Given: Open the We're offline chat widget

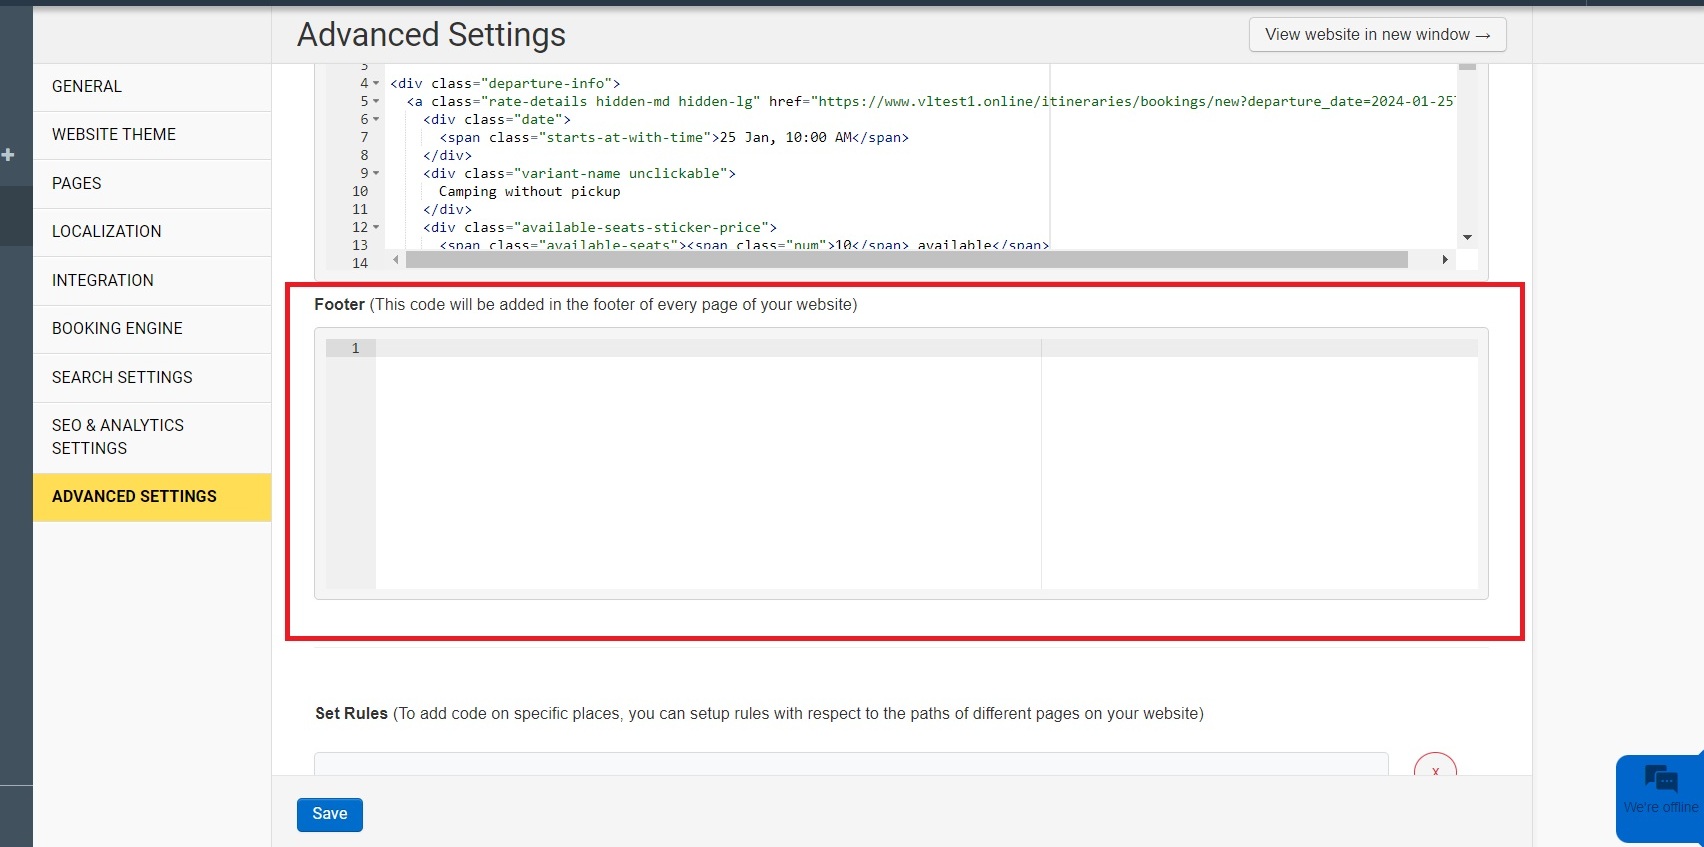Looking at the screenshot, I should pyautogui.click(x=1660, y=790).
